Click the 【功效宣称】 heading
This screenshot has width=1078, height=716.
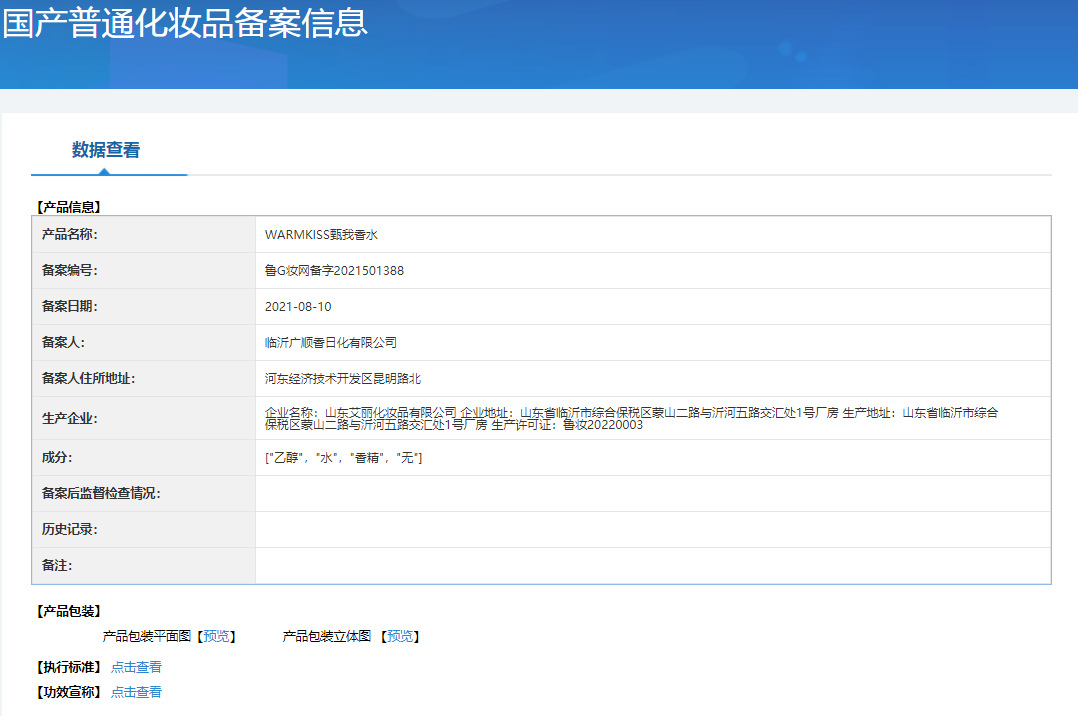point(69,692)
